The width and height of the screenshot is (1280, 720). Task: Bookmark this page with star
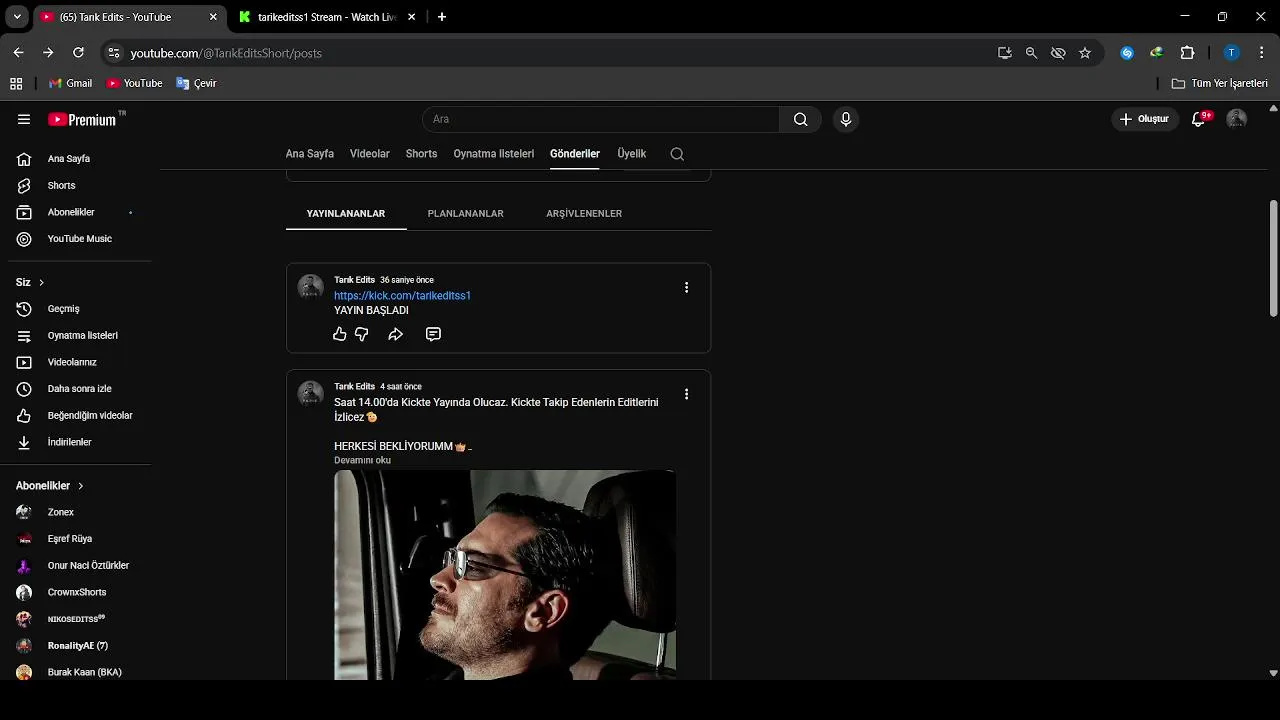click(1085, 53)
